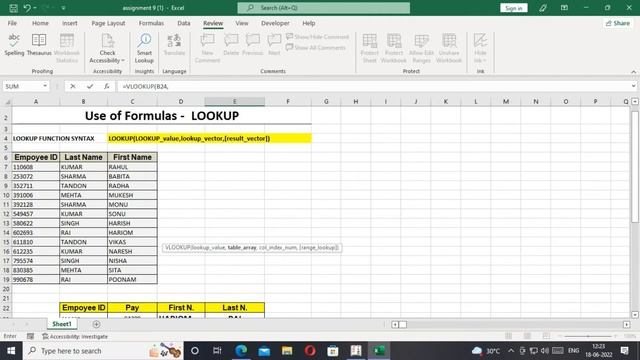Select the First Name header cell
The image size is (640, 360).
point(132,157)
